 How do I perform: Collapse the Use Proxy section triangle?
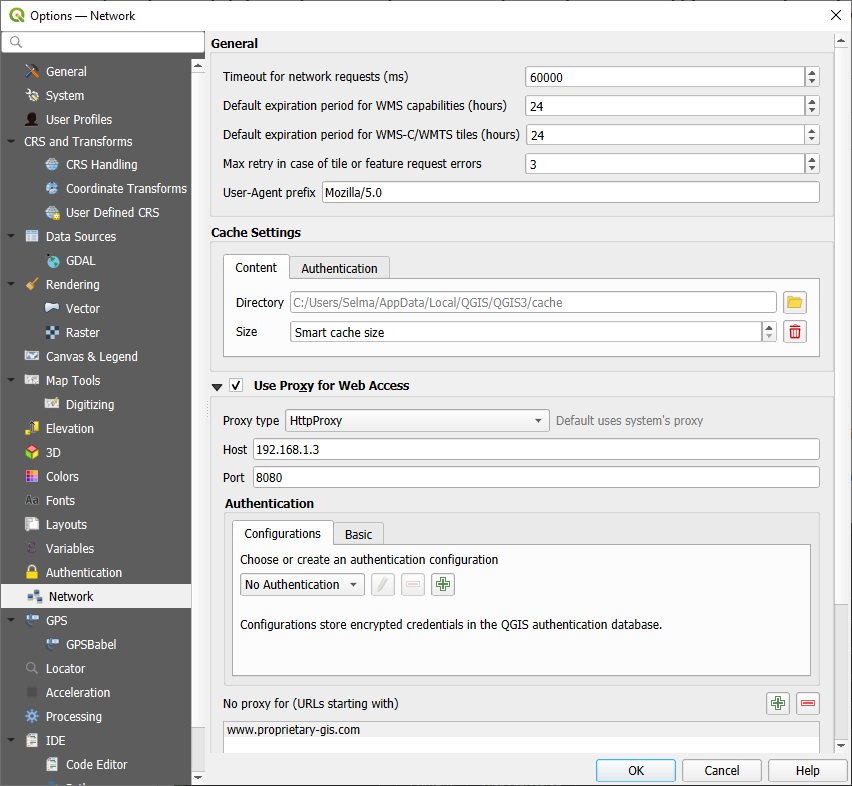(217, 387)
